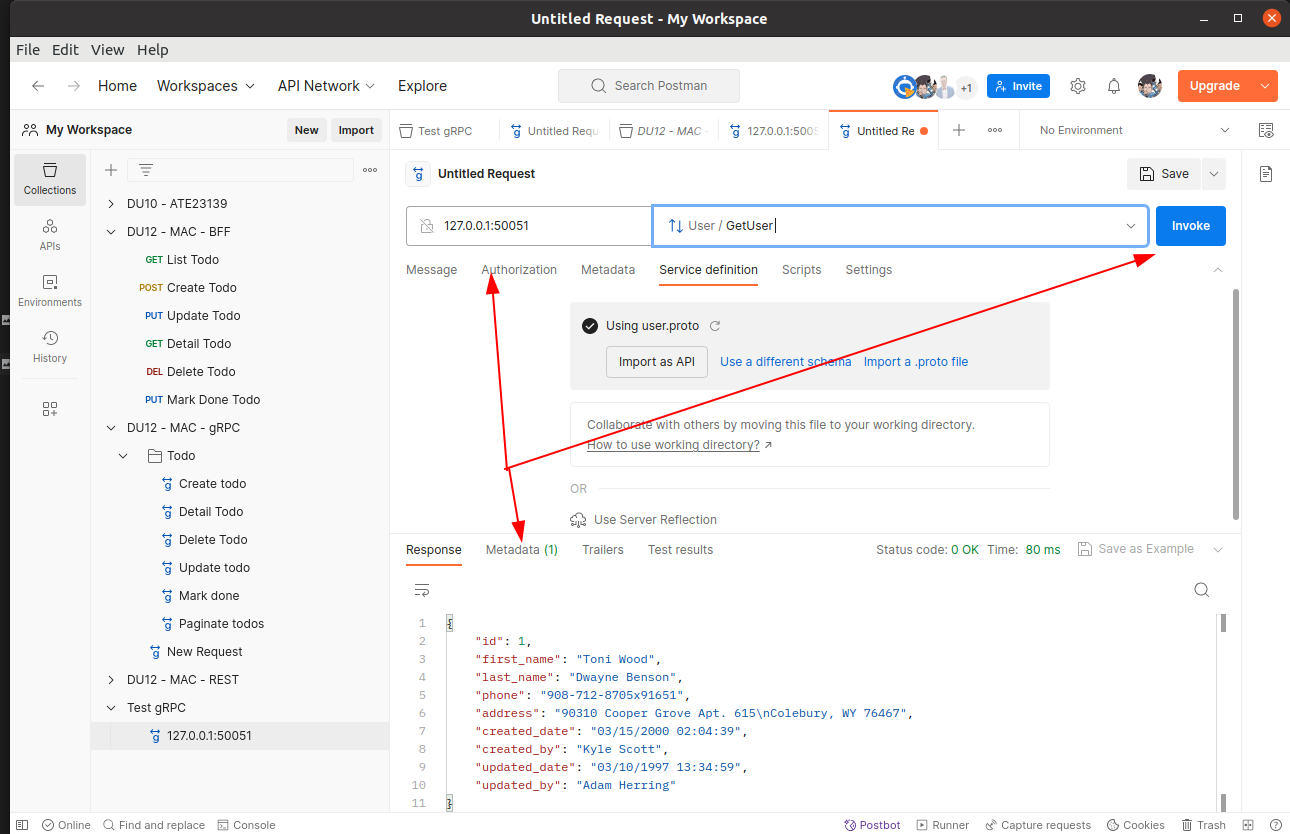This screenshot has height=834, width=1290.
Task: Open the History sidebar panel
Action: click(50, 347)
